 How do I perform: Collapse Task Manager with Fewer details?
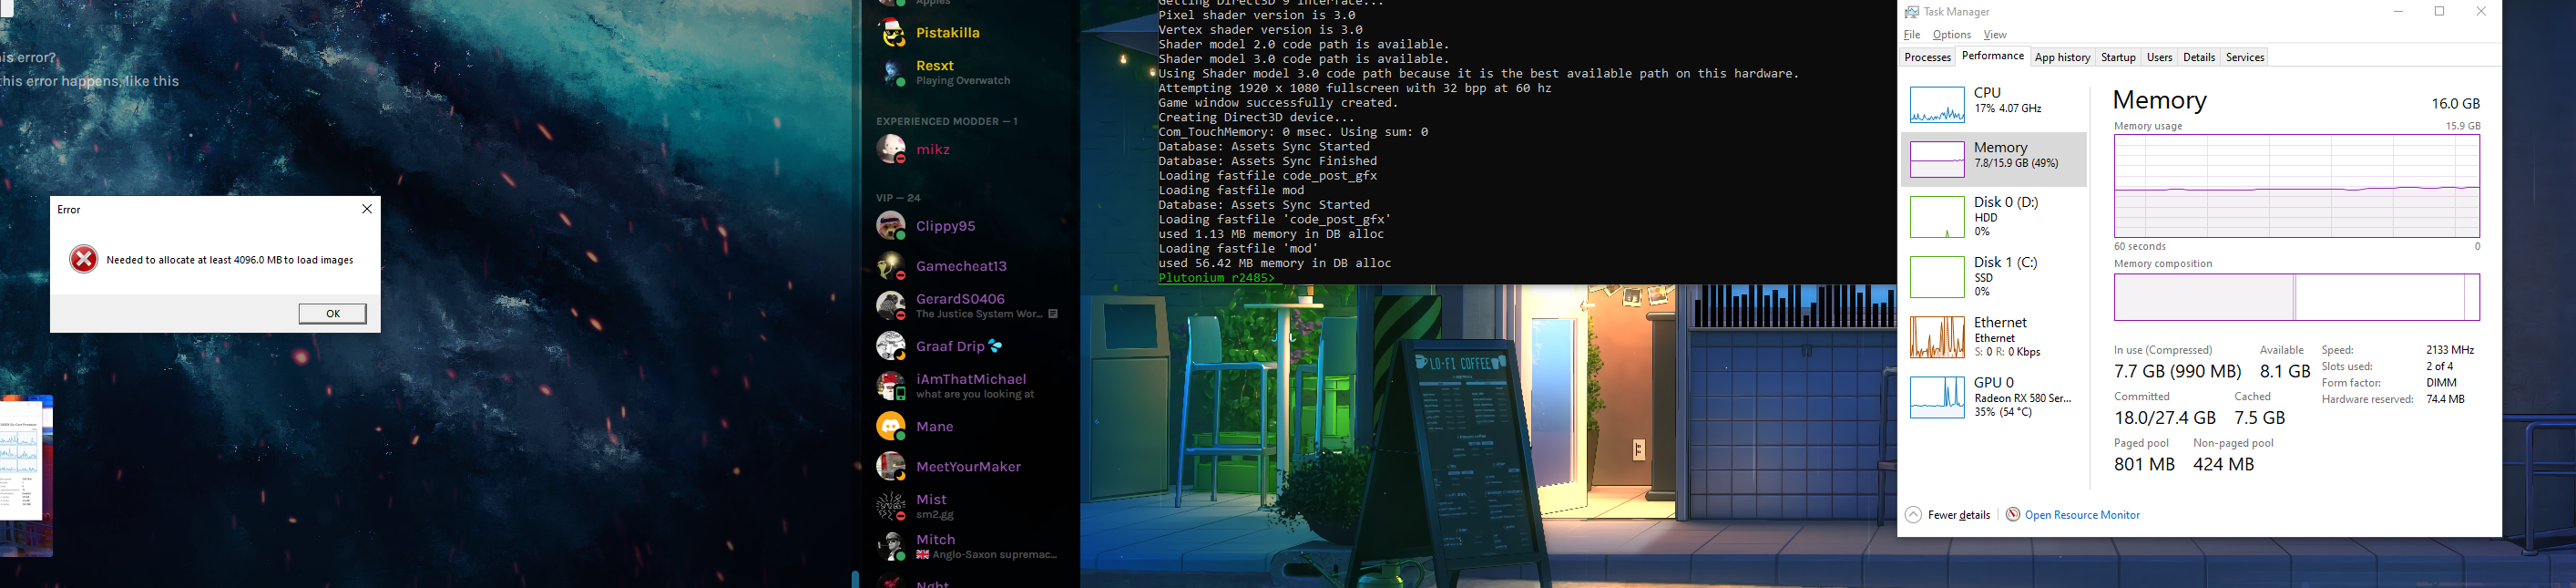[x=1948, y=515]
